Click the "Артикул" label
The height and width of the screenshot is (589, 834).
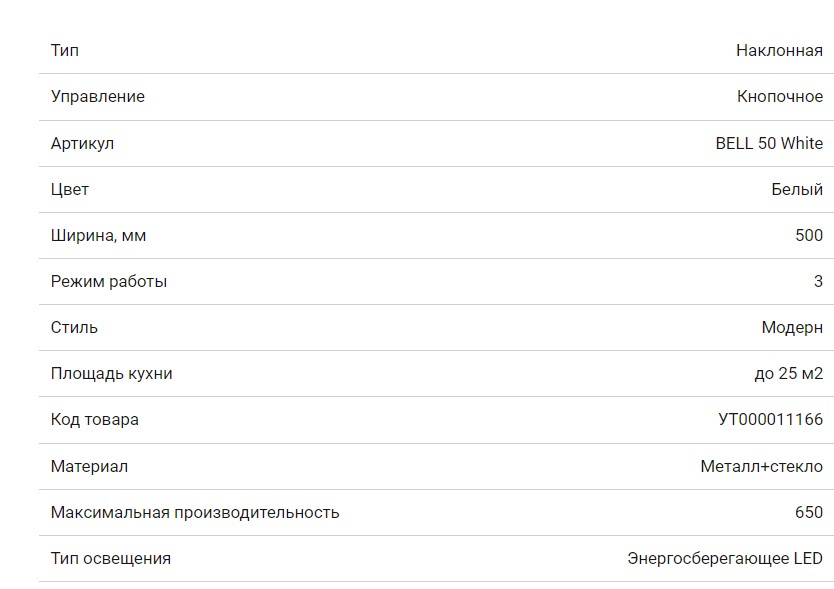pyautogui.click(x=82, y=143)
